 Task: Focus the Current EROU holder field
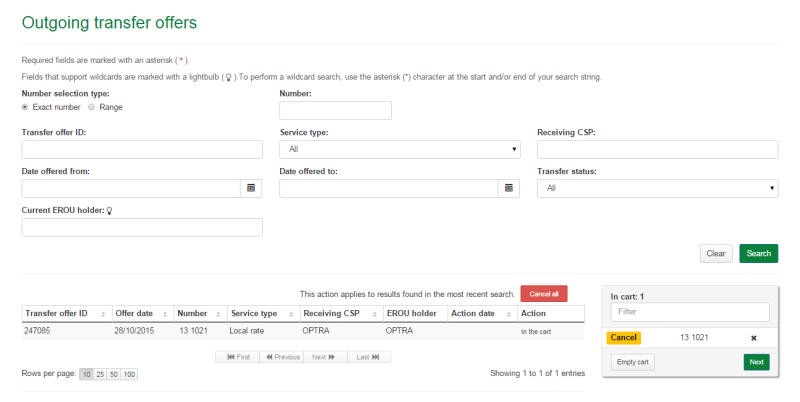(142, 228)
